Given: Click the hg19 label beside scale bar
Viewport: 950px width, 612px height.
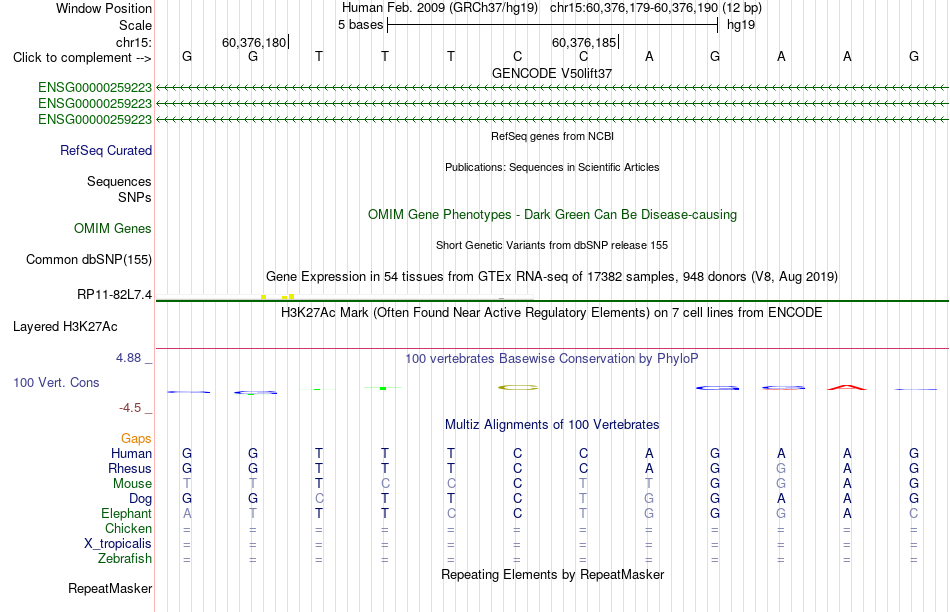Looking at the screenshot, I should [x=741, y=25].
